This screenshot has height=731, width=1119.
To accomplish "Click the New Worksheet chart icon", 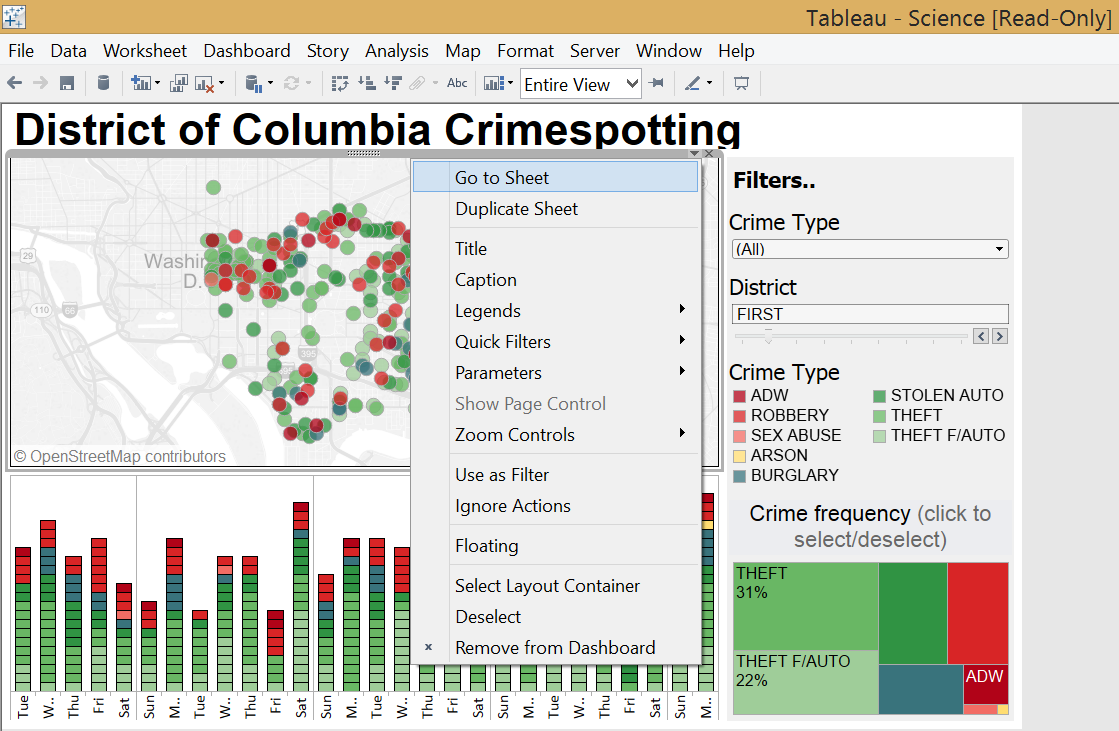I will point(141,84).
